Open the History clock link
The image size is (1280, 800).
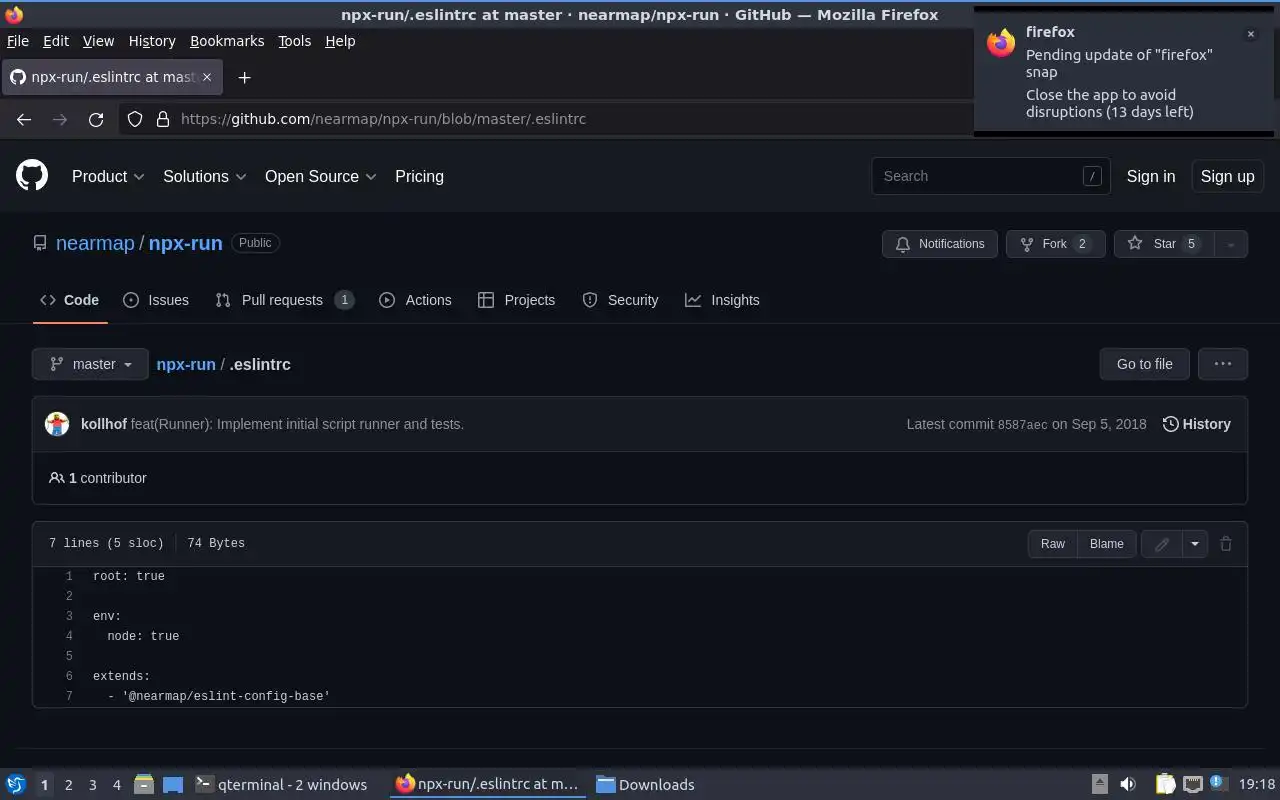pyautogui.click(x=1196, y=424)
